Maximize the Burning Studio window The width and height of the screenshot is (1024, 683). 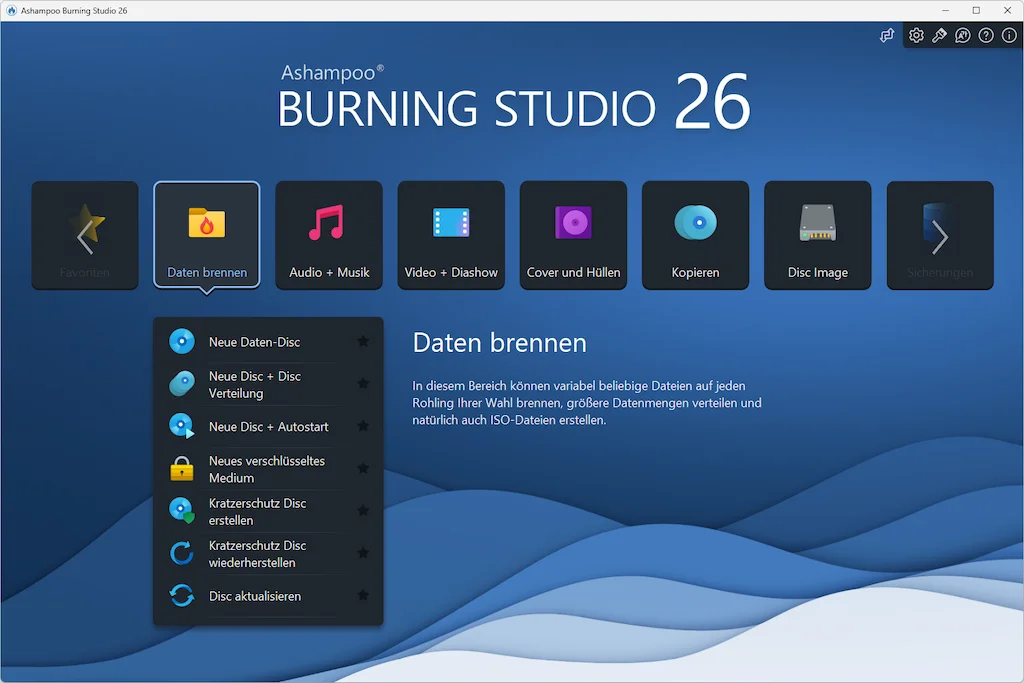coord(976,10)
